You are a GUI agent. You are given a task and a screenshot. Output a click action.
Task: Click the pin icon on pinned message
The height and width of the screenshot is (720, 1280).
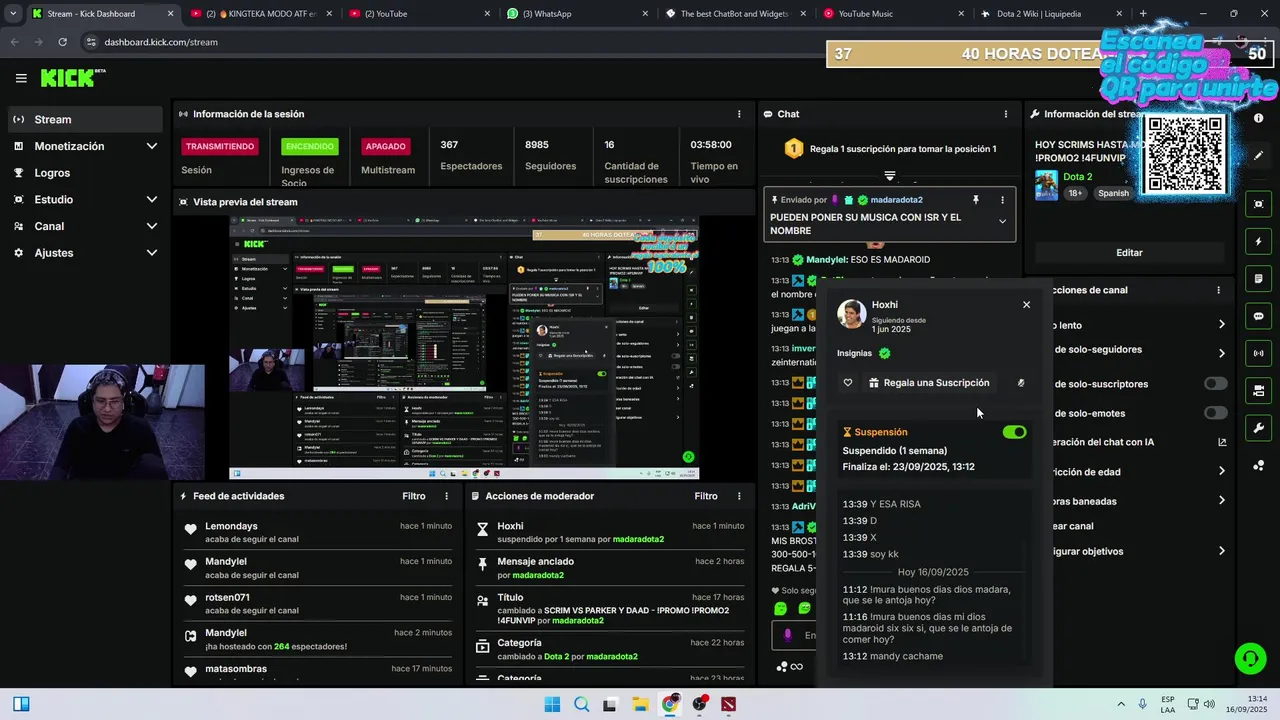tap(975, 200)
